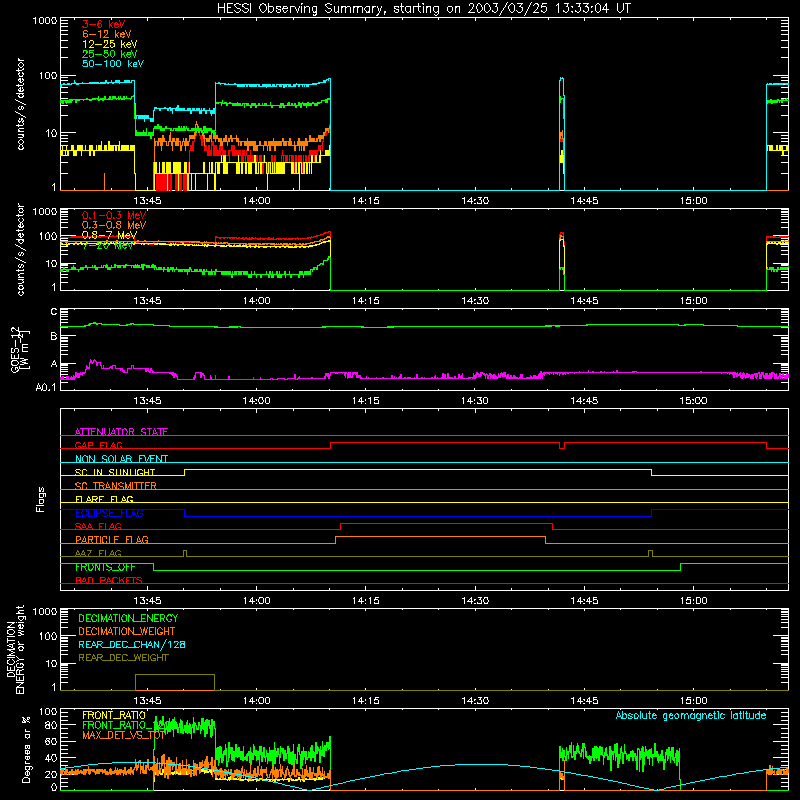Image resolution: width=800 pixels, height=800 pixels.
Task: Click the magenta GOES bump near 13:37
Action: click(93, 364)
